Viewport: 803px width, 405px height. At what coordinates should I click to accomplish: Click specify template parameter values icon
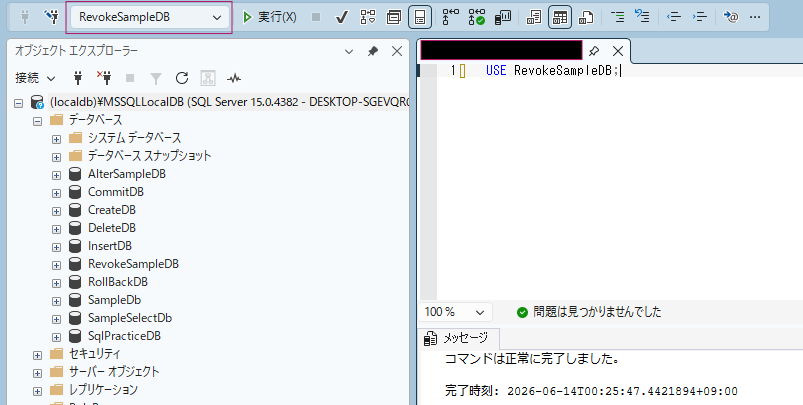(731, 17)
